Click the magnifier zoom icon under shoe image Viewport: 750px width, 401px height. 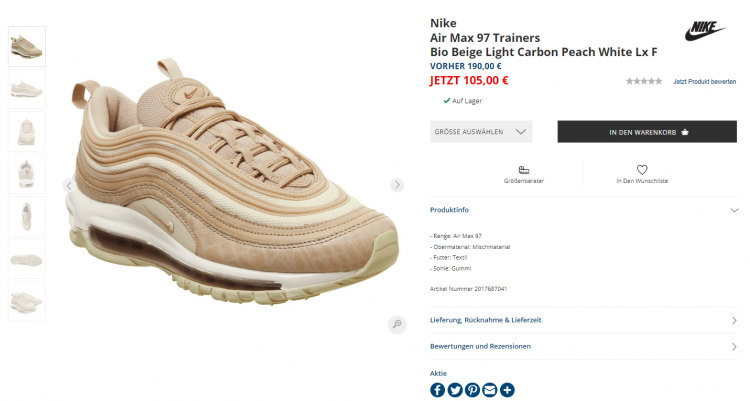pos(397,324)
